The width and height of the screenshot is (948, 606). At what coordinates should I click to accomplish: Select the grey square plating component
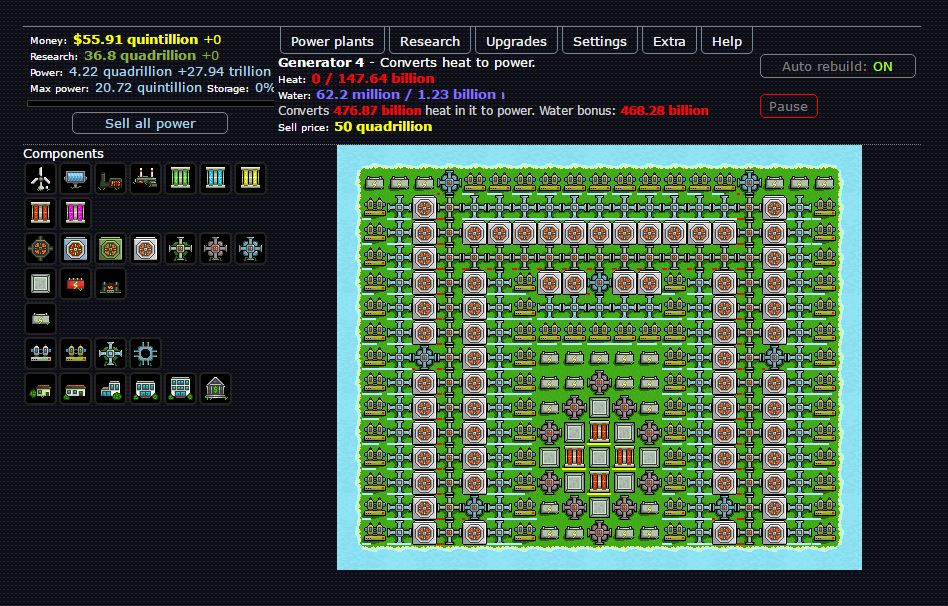pyautogui.click(x=41, y=284)
